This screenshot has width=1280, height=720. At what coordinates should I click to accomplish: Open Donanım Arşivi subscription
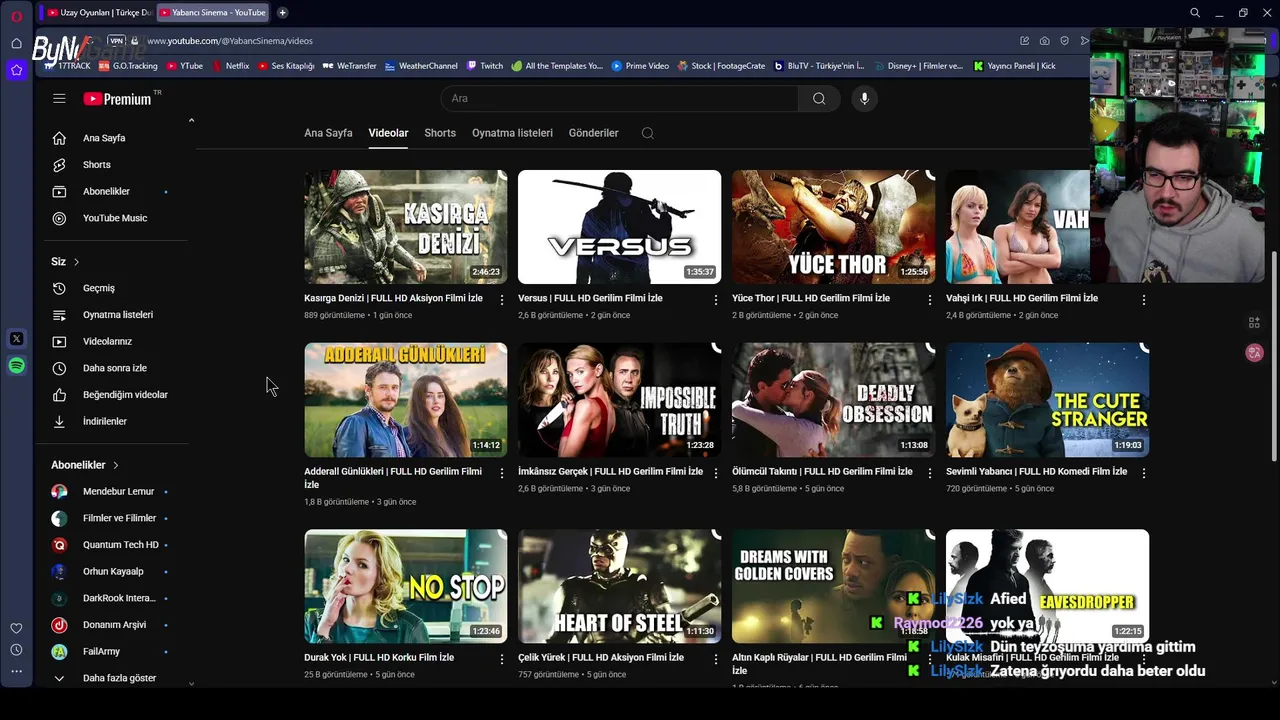(x=113, y=625)
